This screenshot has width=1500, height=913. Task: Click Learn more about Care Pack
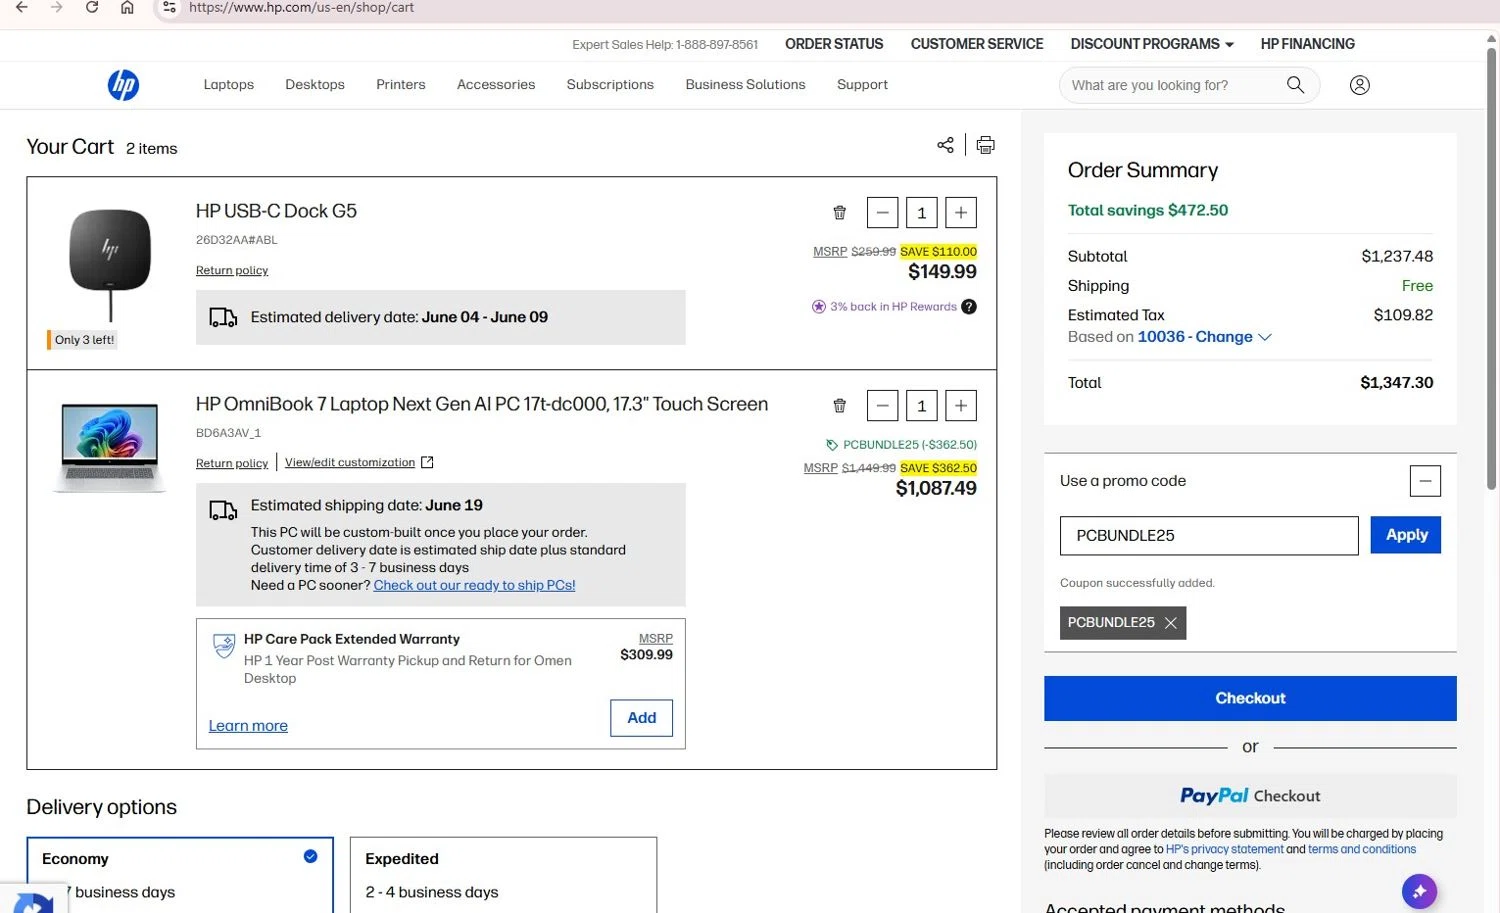[248, 726]
